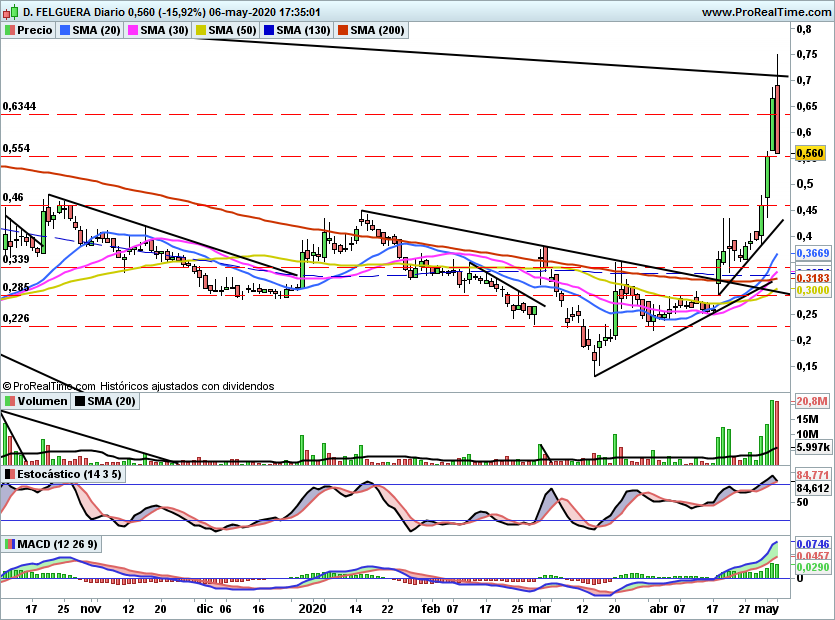Click the SMA (20) value tag 0,3669
This screenshot has width=835, height=620.
(813, 253)
